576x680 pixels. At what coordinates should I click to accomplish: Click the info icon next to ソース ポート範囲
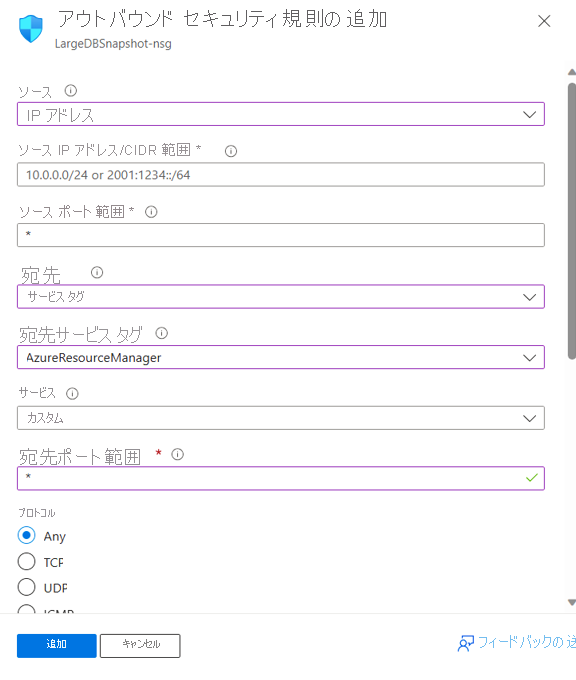[x=151, y=212]
